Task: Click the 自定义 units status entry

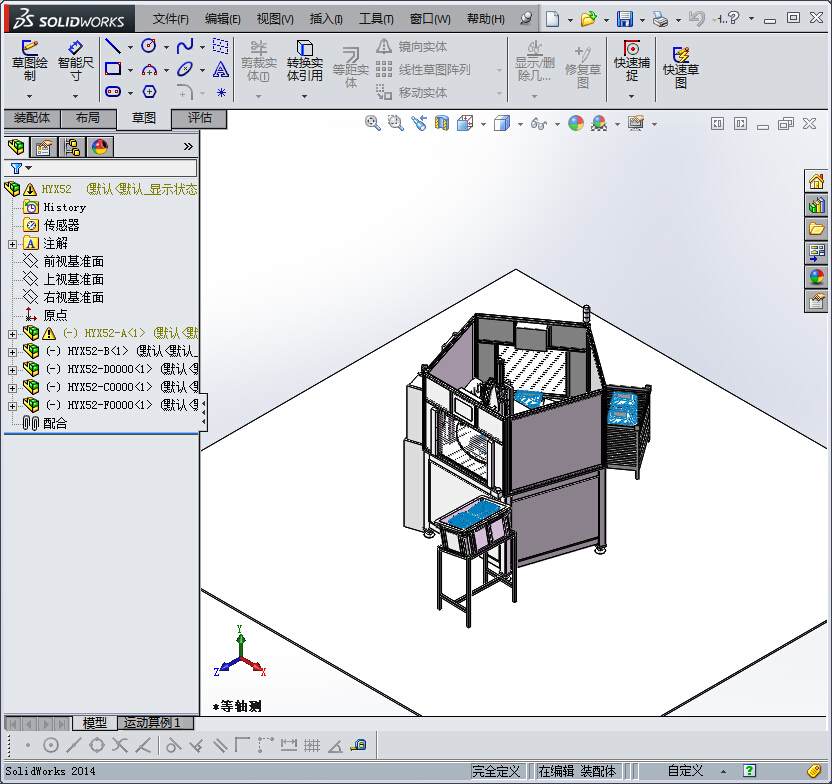Action: coord(685,771)
